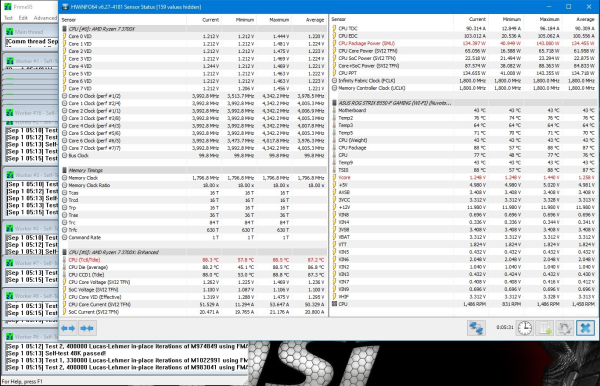
Task: Select the CPU Package temperature row
Action: pyautogui.click(x=463, y=148)
